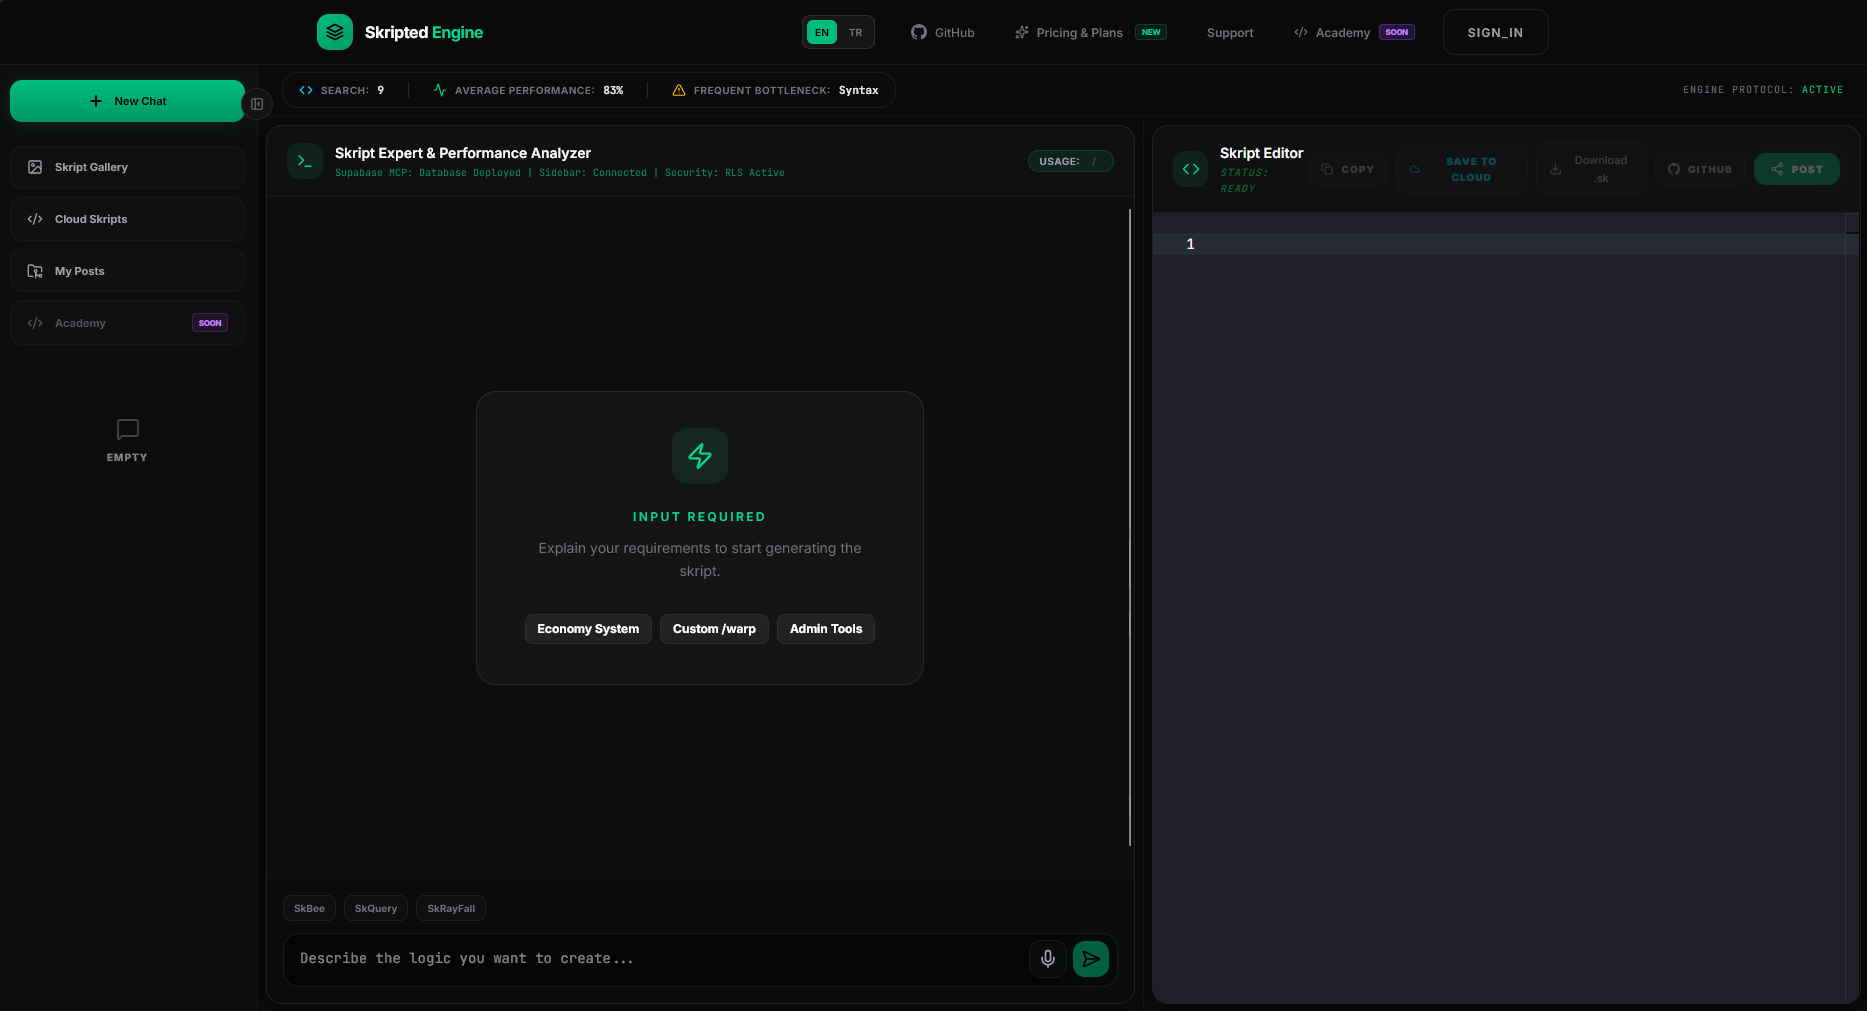Image resolution: width=1867 pixels, height=1011 pixels.
Task: Click the SEARCH code brackets icon
Action: click(x=306, y=90)
